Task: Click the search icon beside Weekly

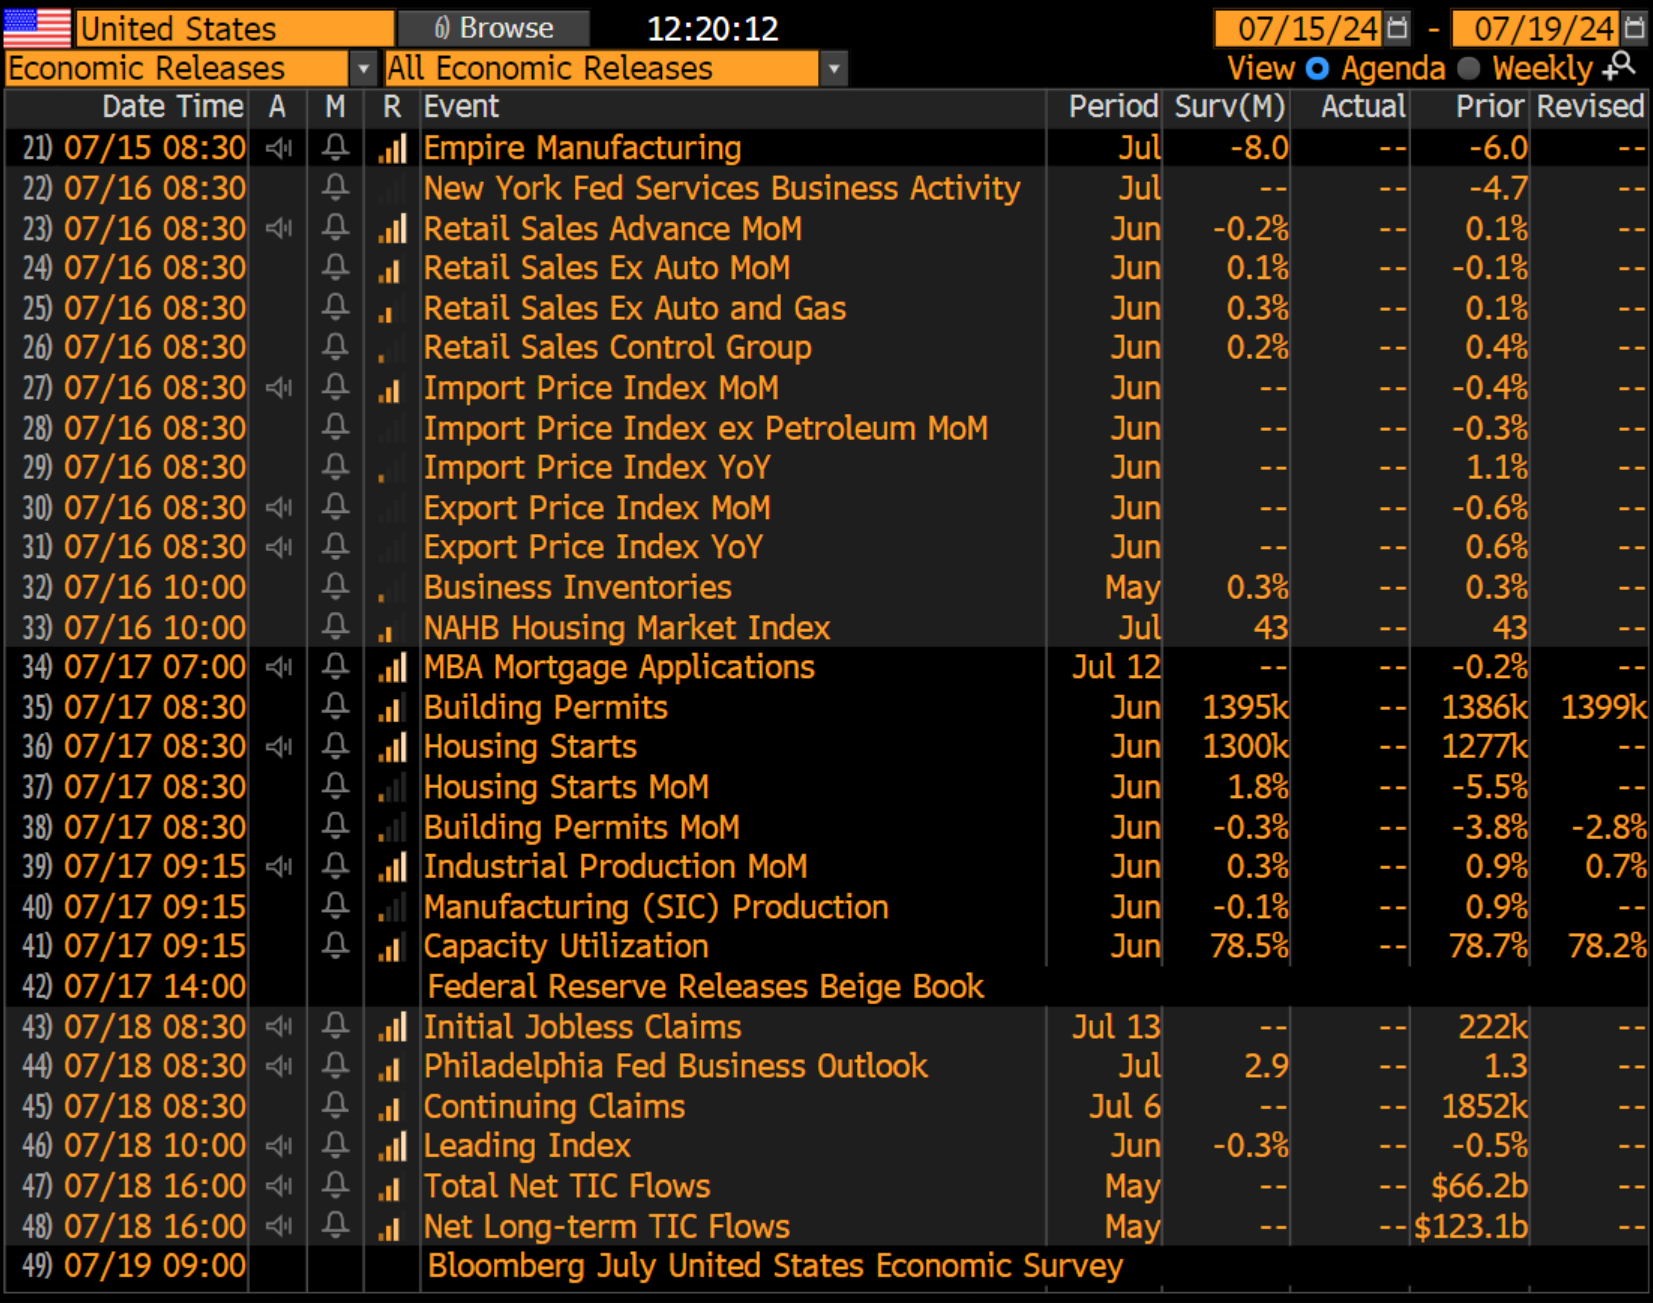Action: [x=1620, y=67]
